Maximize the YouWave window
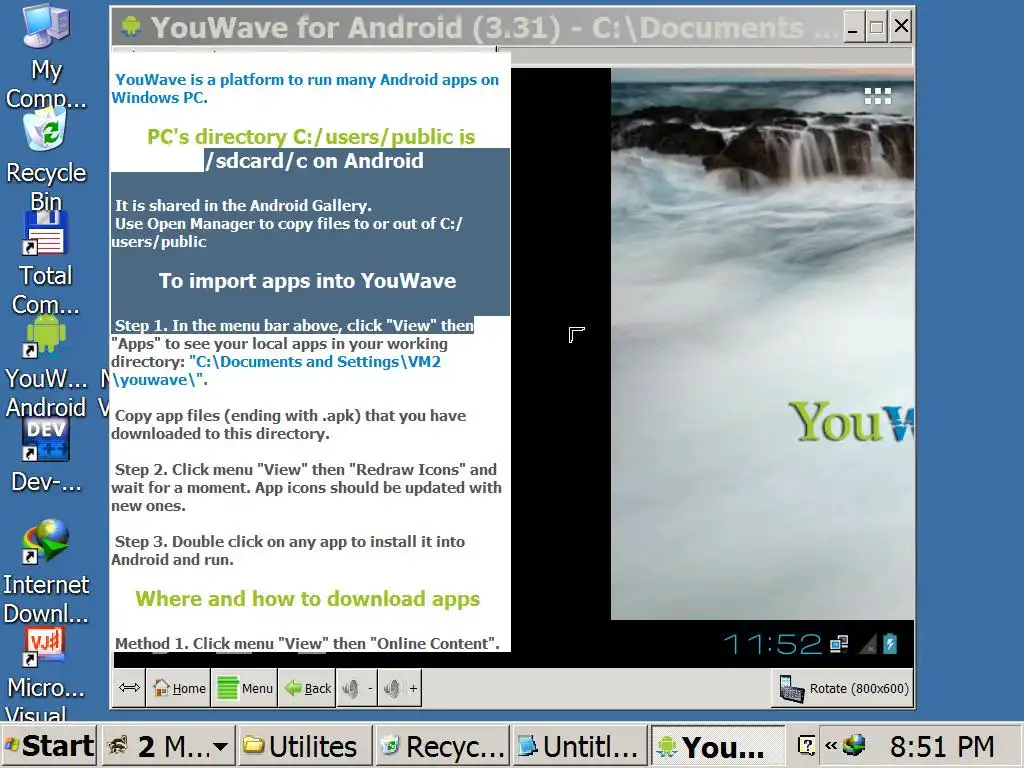 click(876, 27)
